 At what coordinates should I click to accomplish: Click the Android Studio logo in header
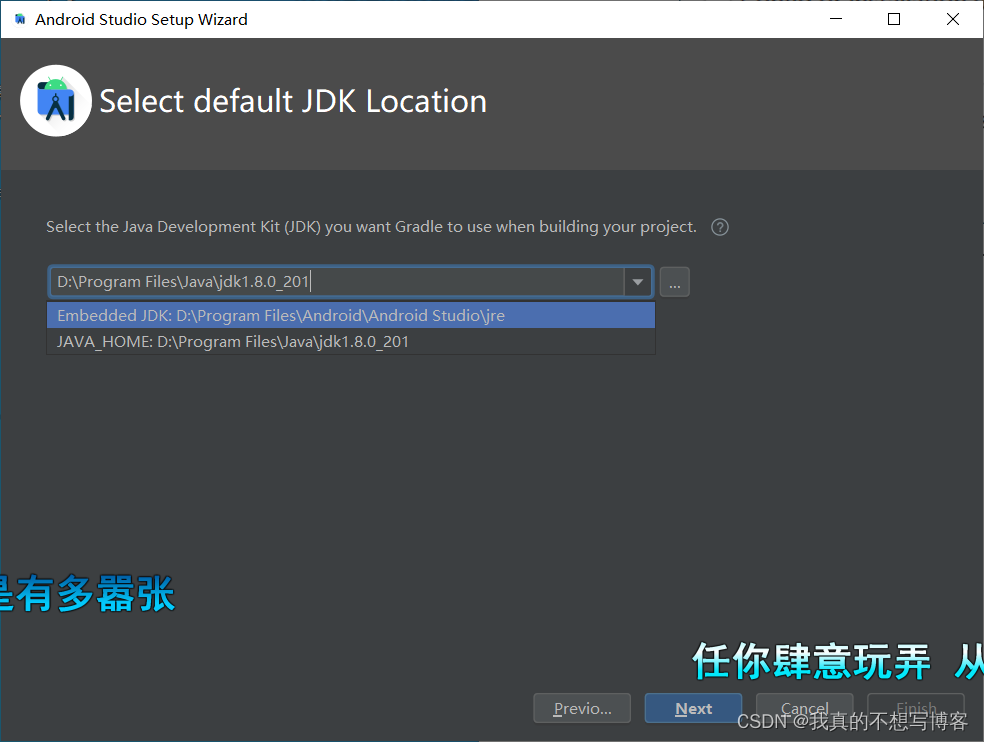click(x=56, y=101)
